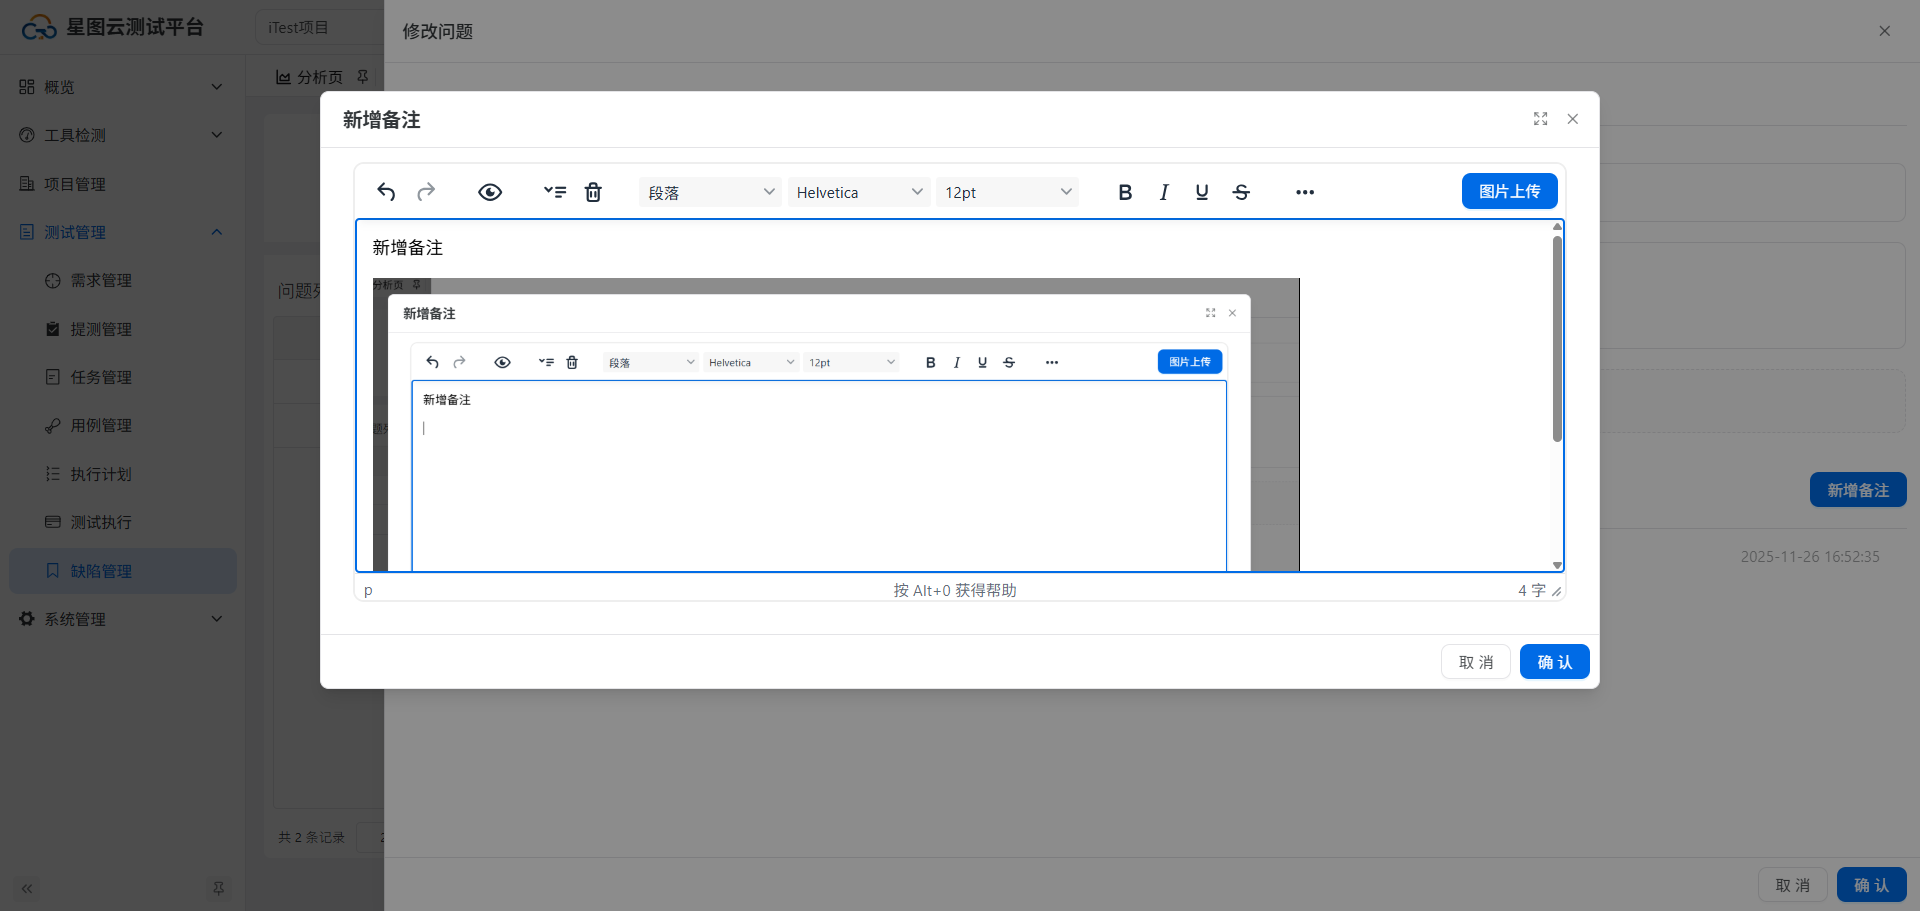Toggle underline text formatting
The width and height of the screenshot is (1920, 911).
(x=1202, y=192)
